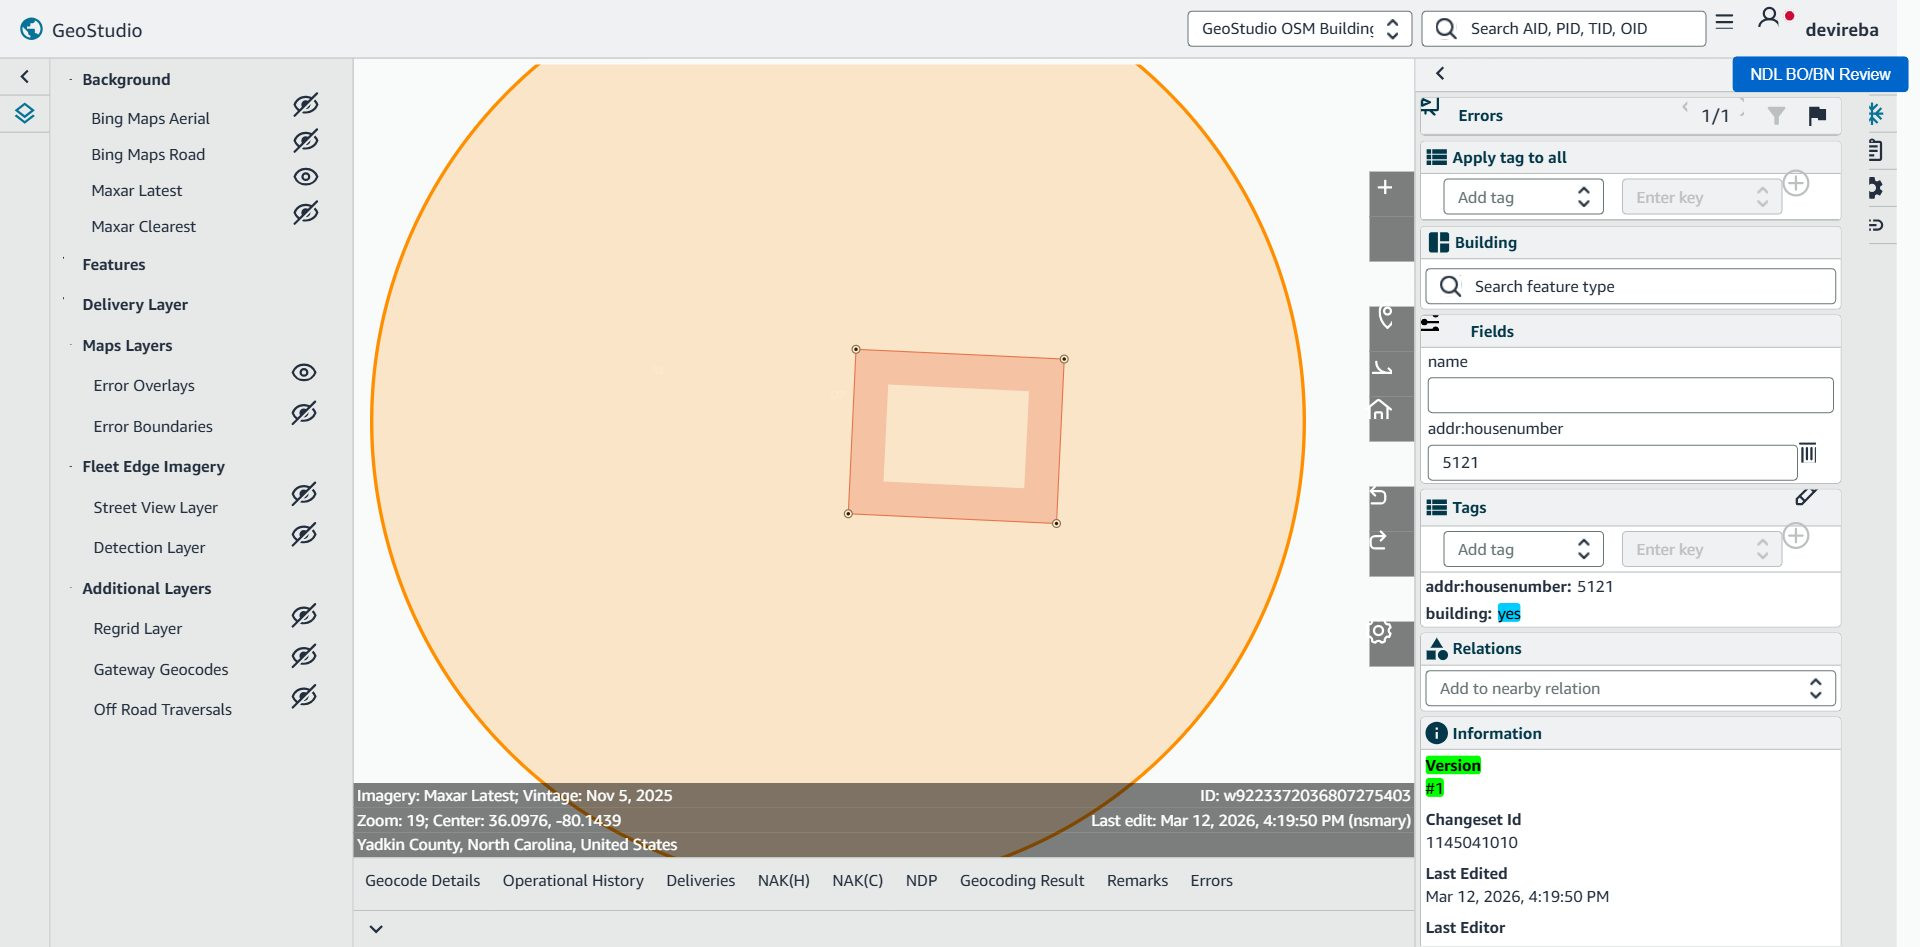Click the plus circle in Tags section
Screen dimensions: 1920x947
click(x=1796, y=536)
